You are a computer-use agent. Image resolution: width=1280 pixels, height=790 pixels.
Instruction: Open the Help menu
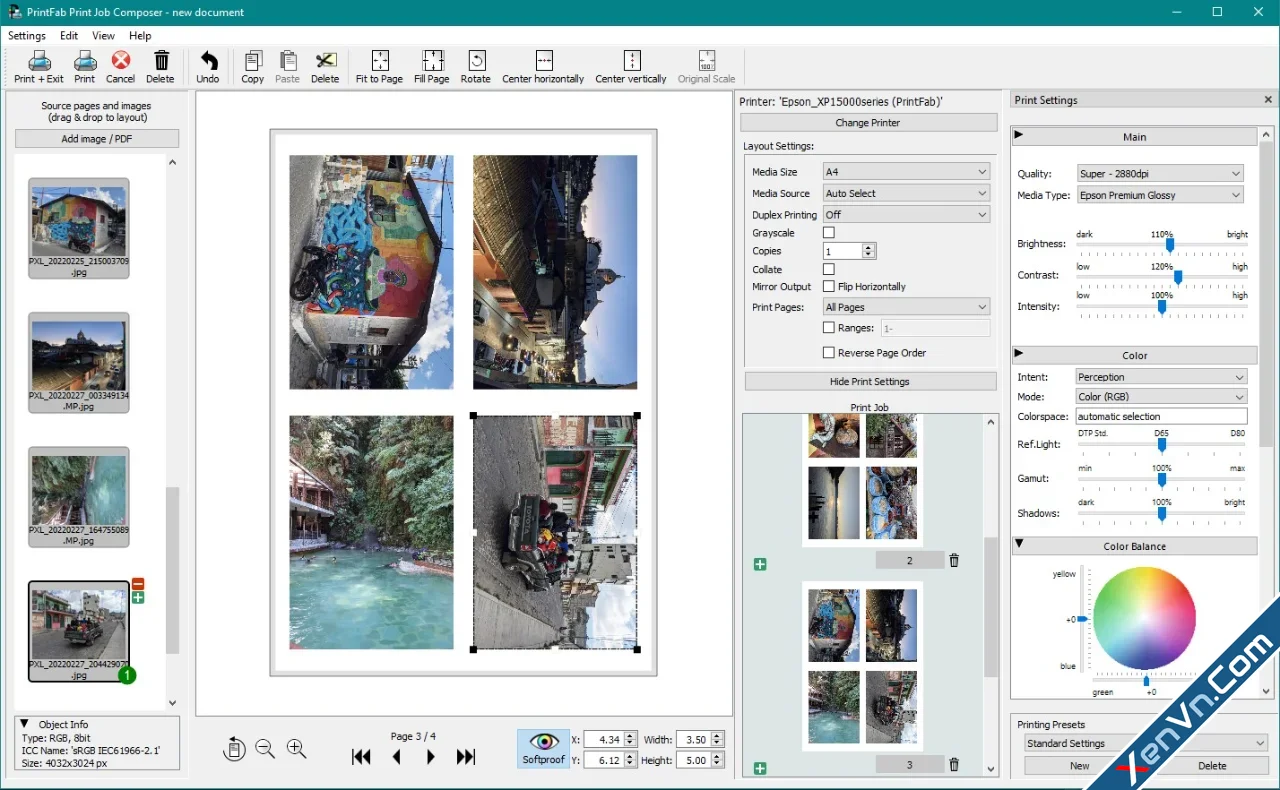[x=140, y=36]
